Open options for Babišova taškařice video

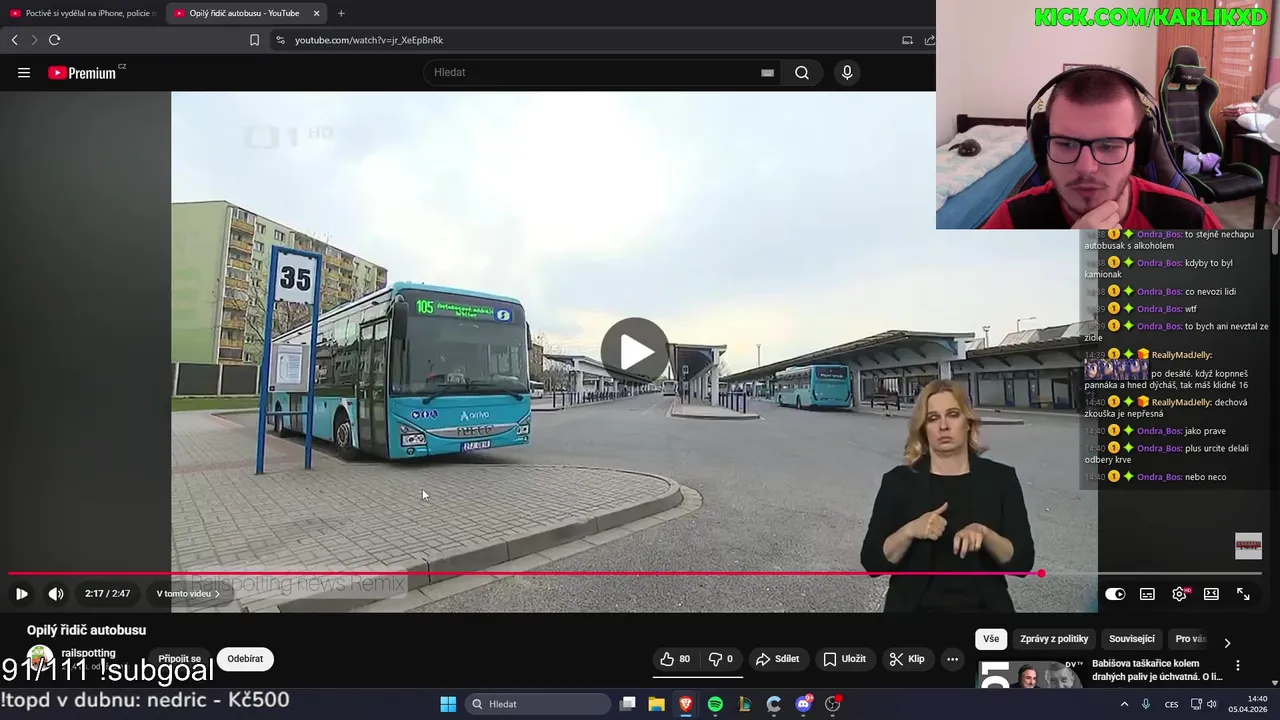[1238, 665]
